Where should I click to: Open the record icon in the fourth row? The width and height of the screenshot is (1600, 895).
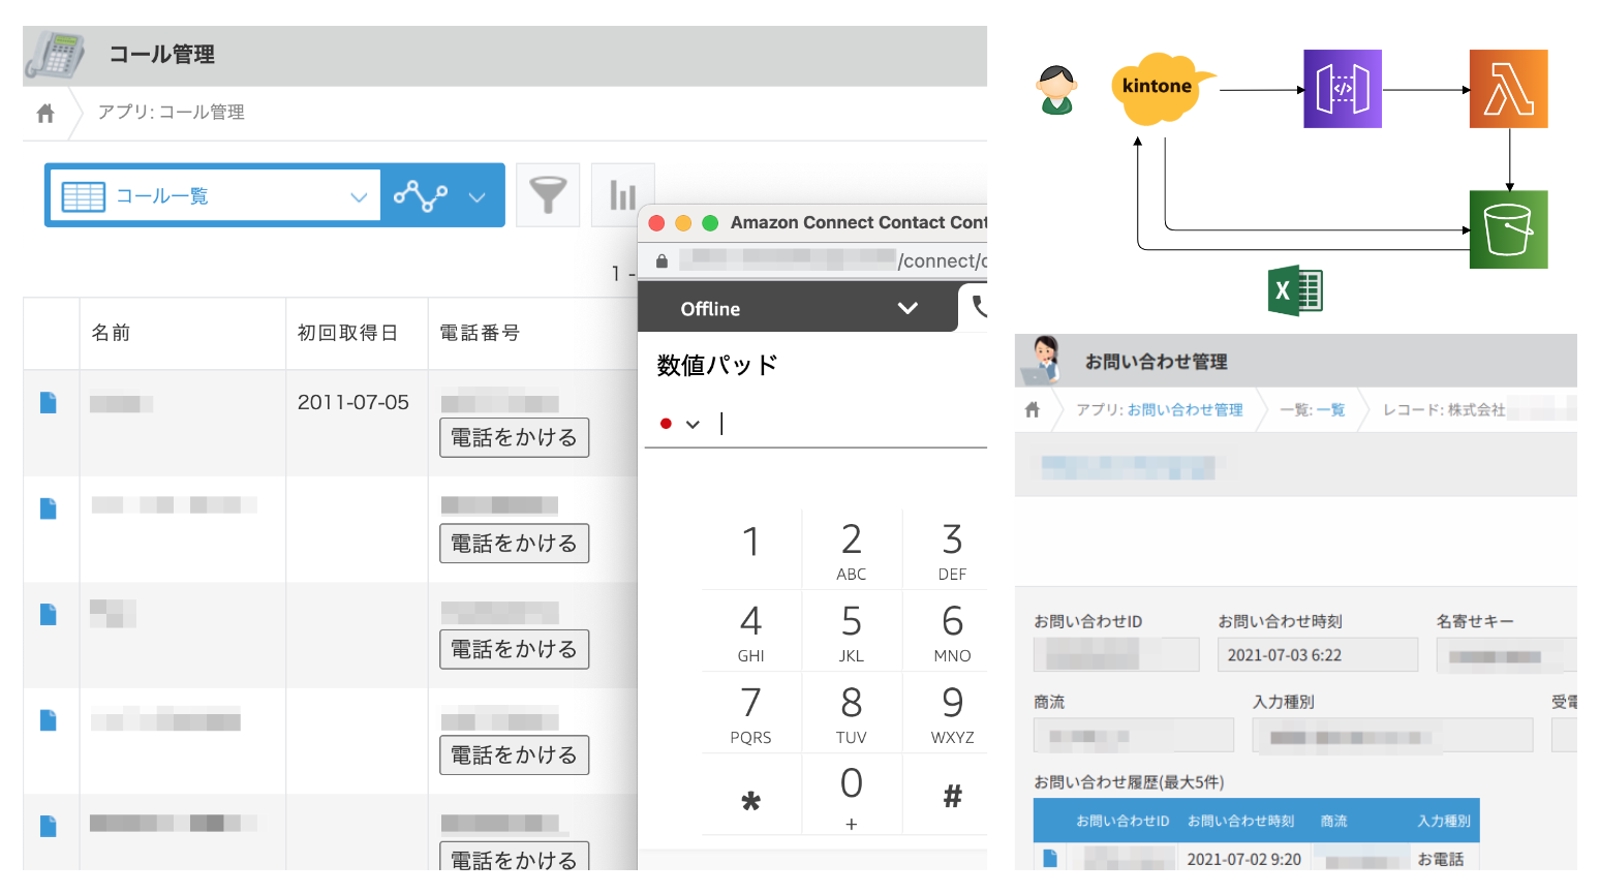pyautogui.click(x=48, y=720)
